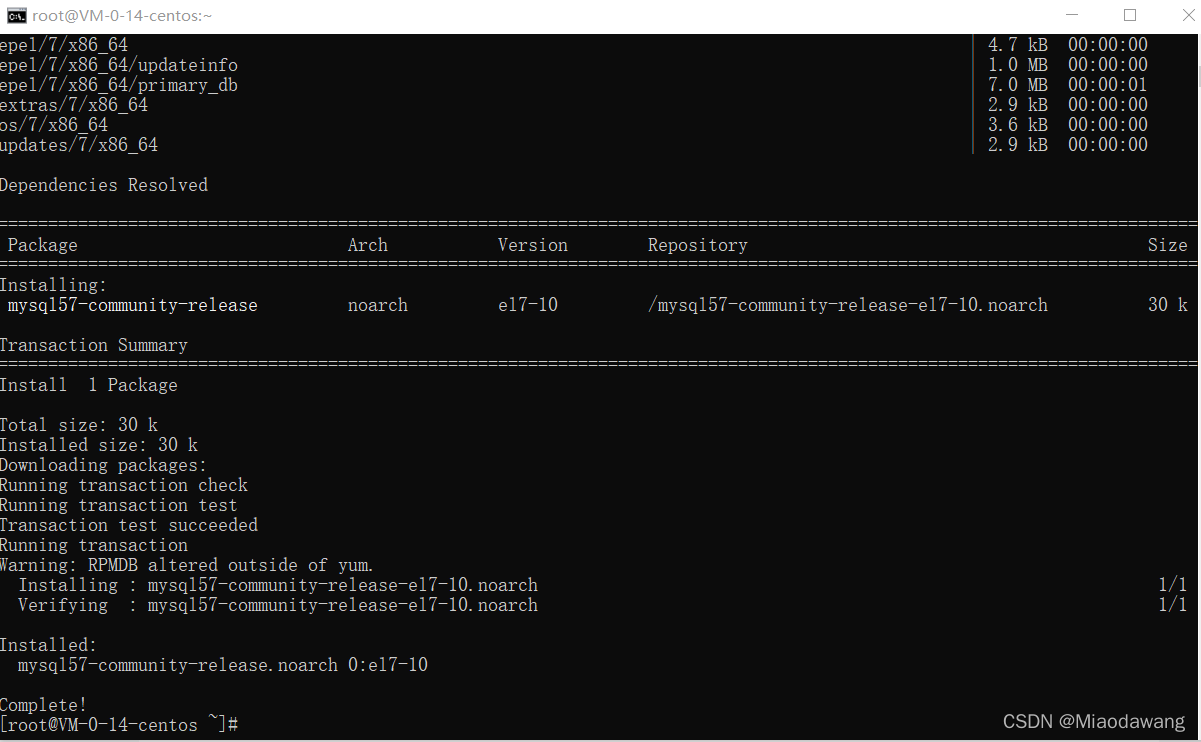
Task: Click the 'Repository' column header
Action: [697, 245]
